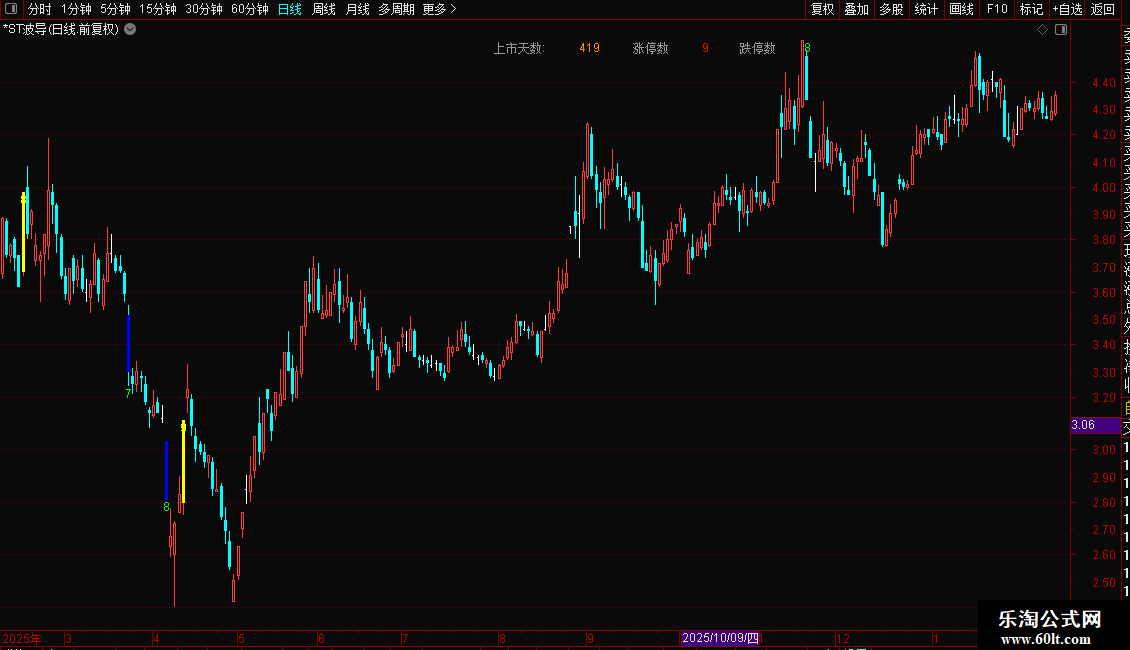
Task: Select the 30分钟 period tab
Action: pyautogui.click(x=204, y=9)
